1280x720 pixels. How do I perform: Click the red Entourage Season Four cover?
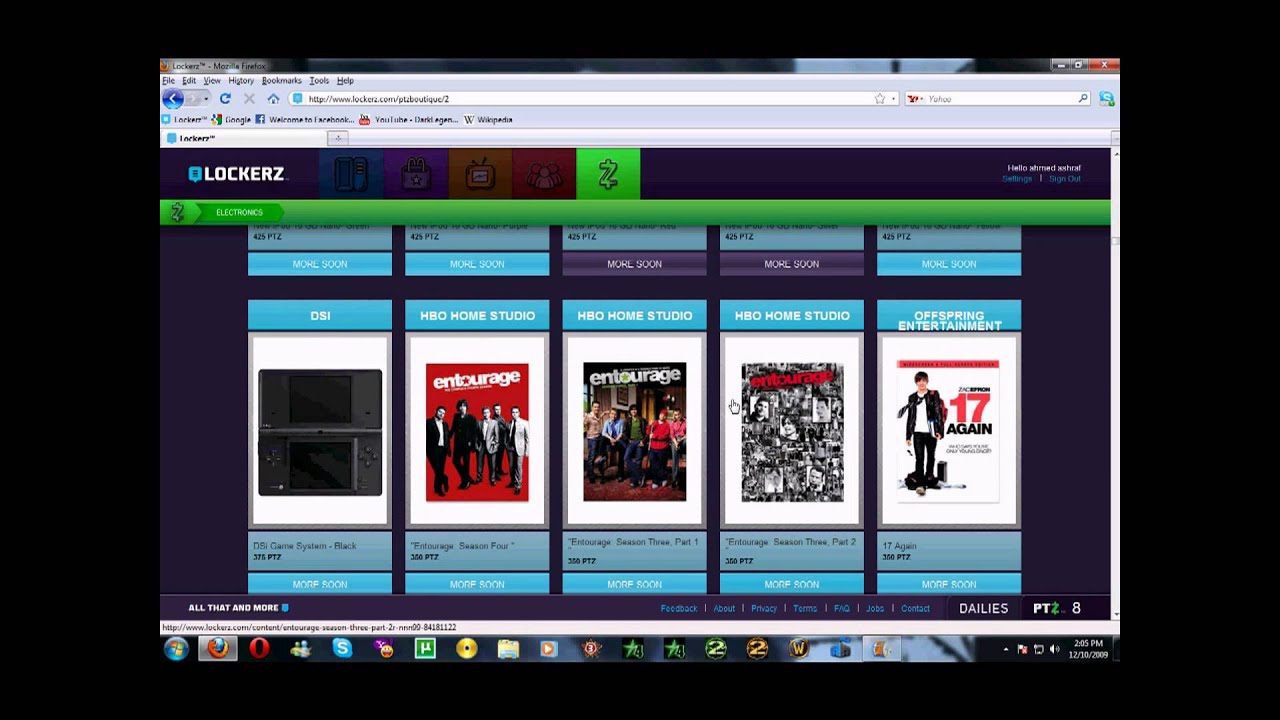click(x=477, y=432)
